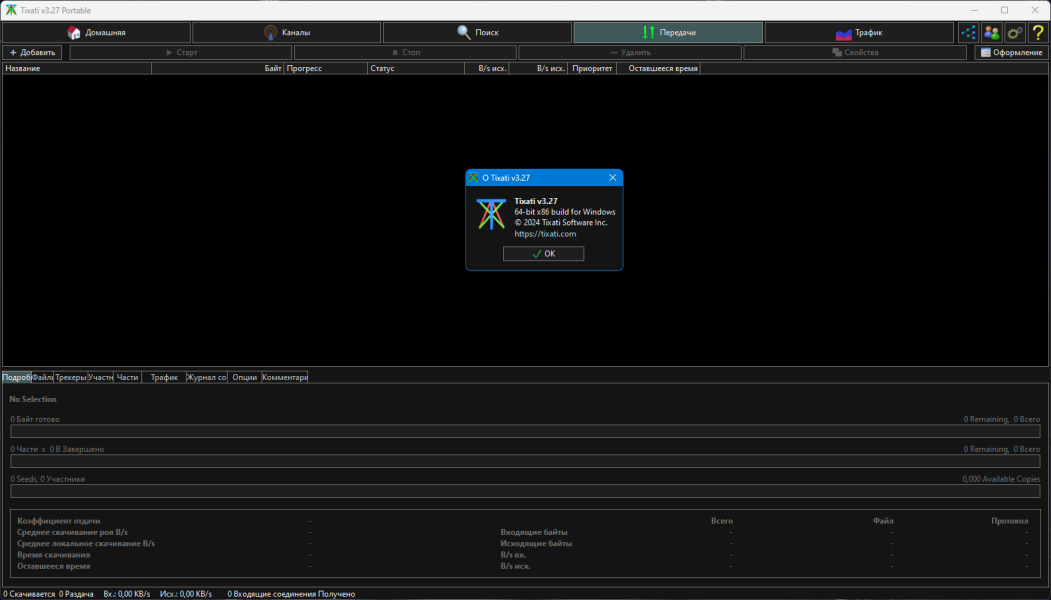Image resolution: width=1051 pixels, height=600 pixels.
Task: Select the Передачи transfers section
Action: pos(668,32)
